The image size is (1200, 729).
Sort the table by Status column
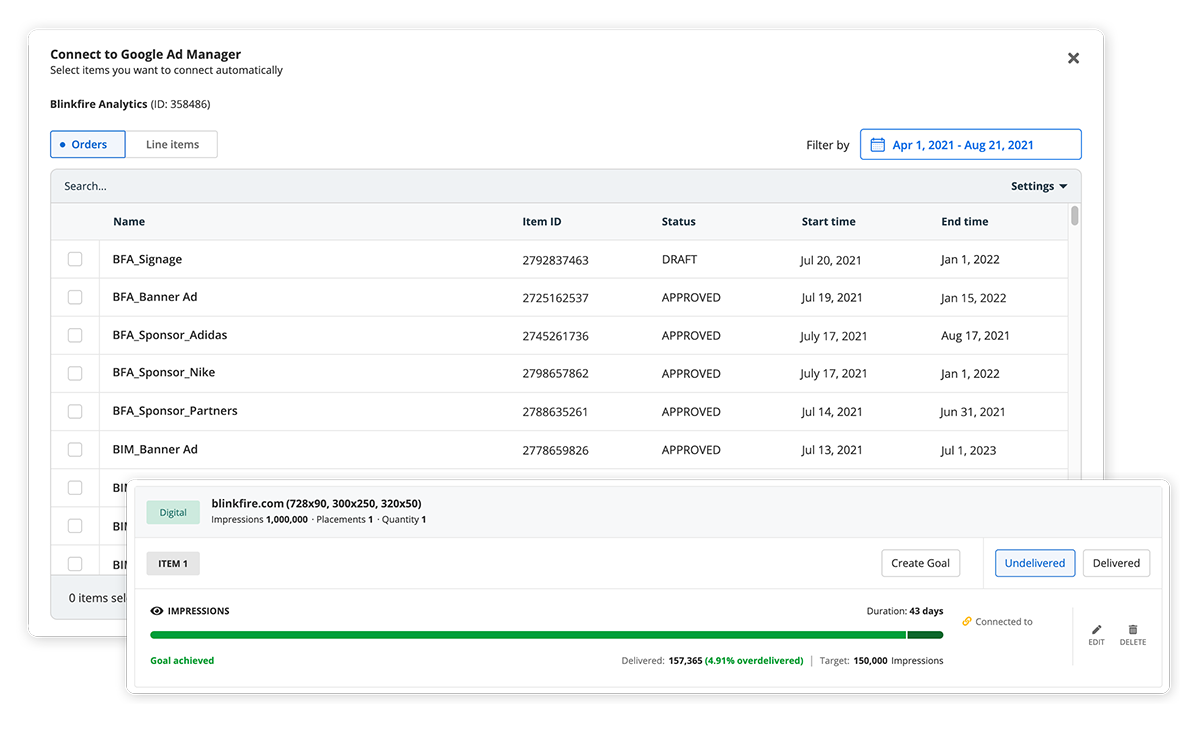point(678,222)
